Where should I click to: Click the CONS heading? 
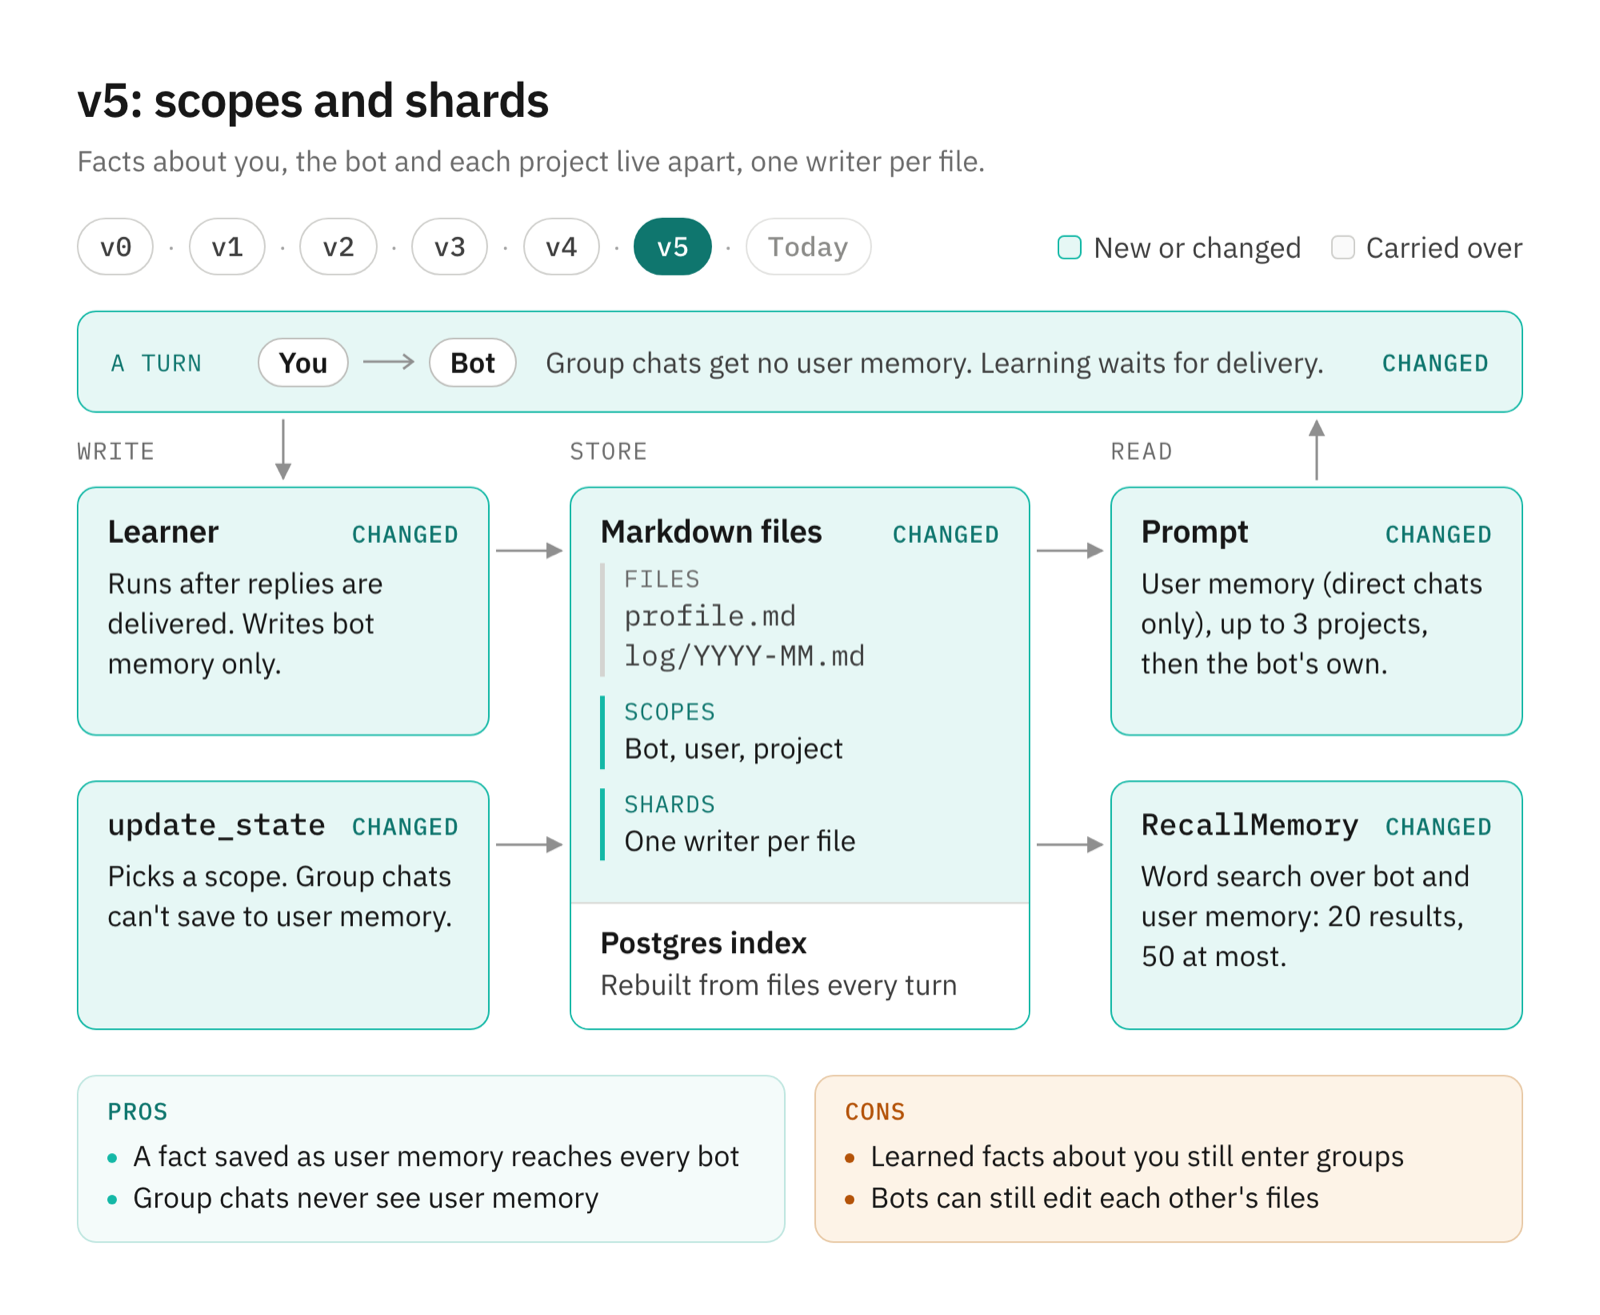point(875,1112)
